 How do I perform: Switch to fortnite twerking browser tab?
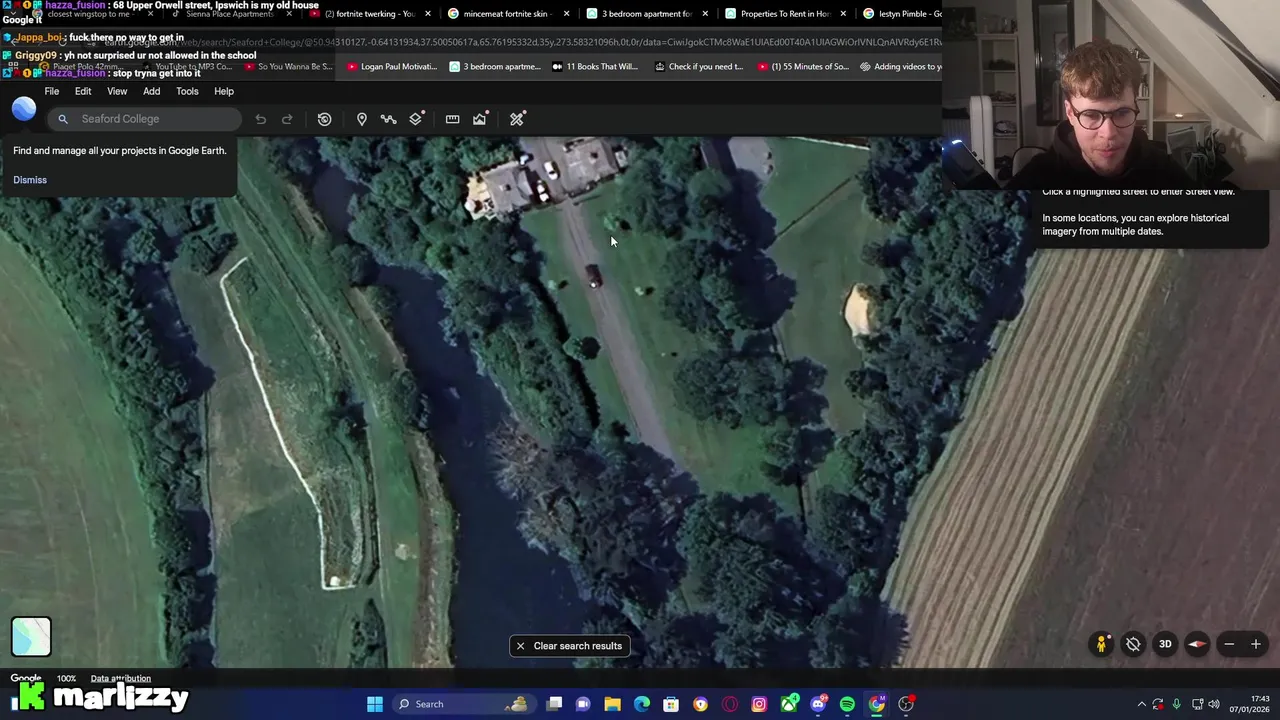coord(369,14)
